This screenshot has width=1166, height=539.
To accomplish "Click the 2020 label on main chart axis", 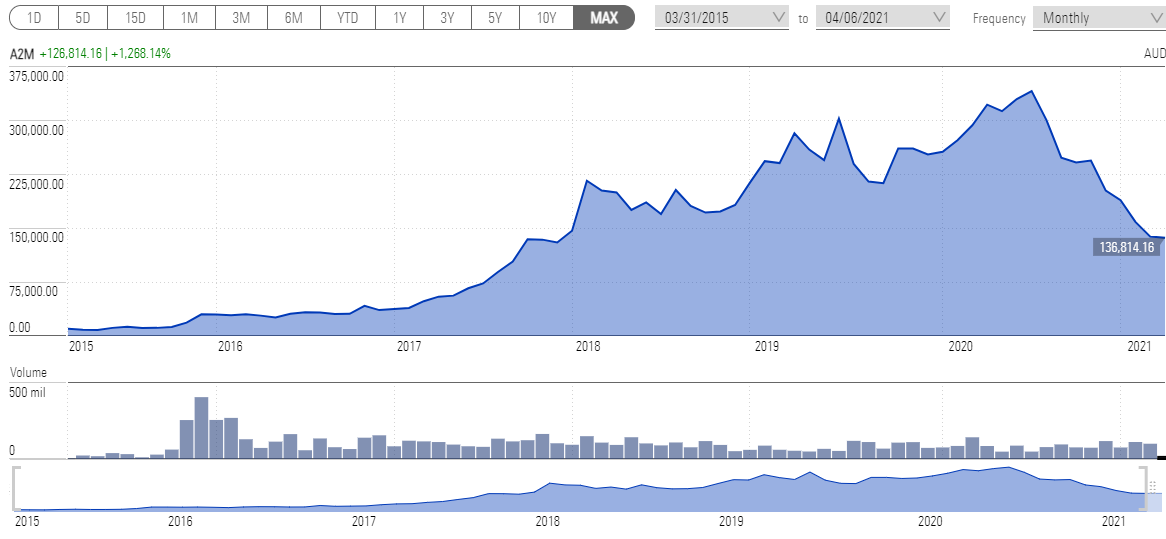I will (x=961, y=346).
